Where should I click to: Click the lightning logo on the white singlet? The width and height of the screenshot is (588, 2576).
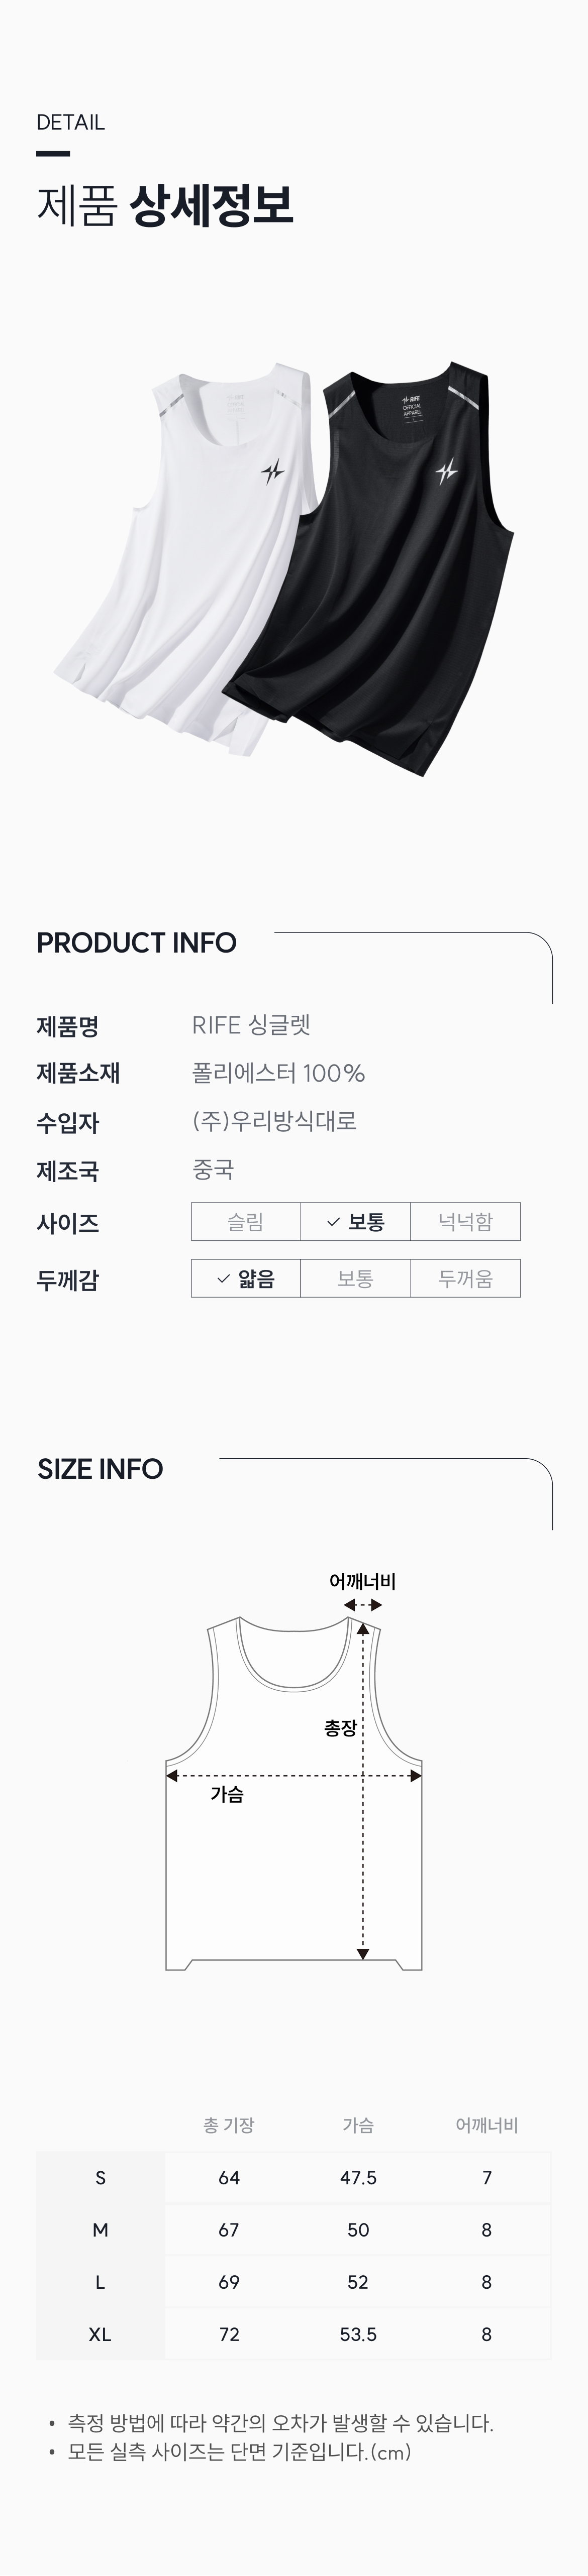272,470
